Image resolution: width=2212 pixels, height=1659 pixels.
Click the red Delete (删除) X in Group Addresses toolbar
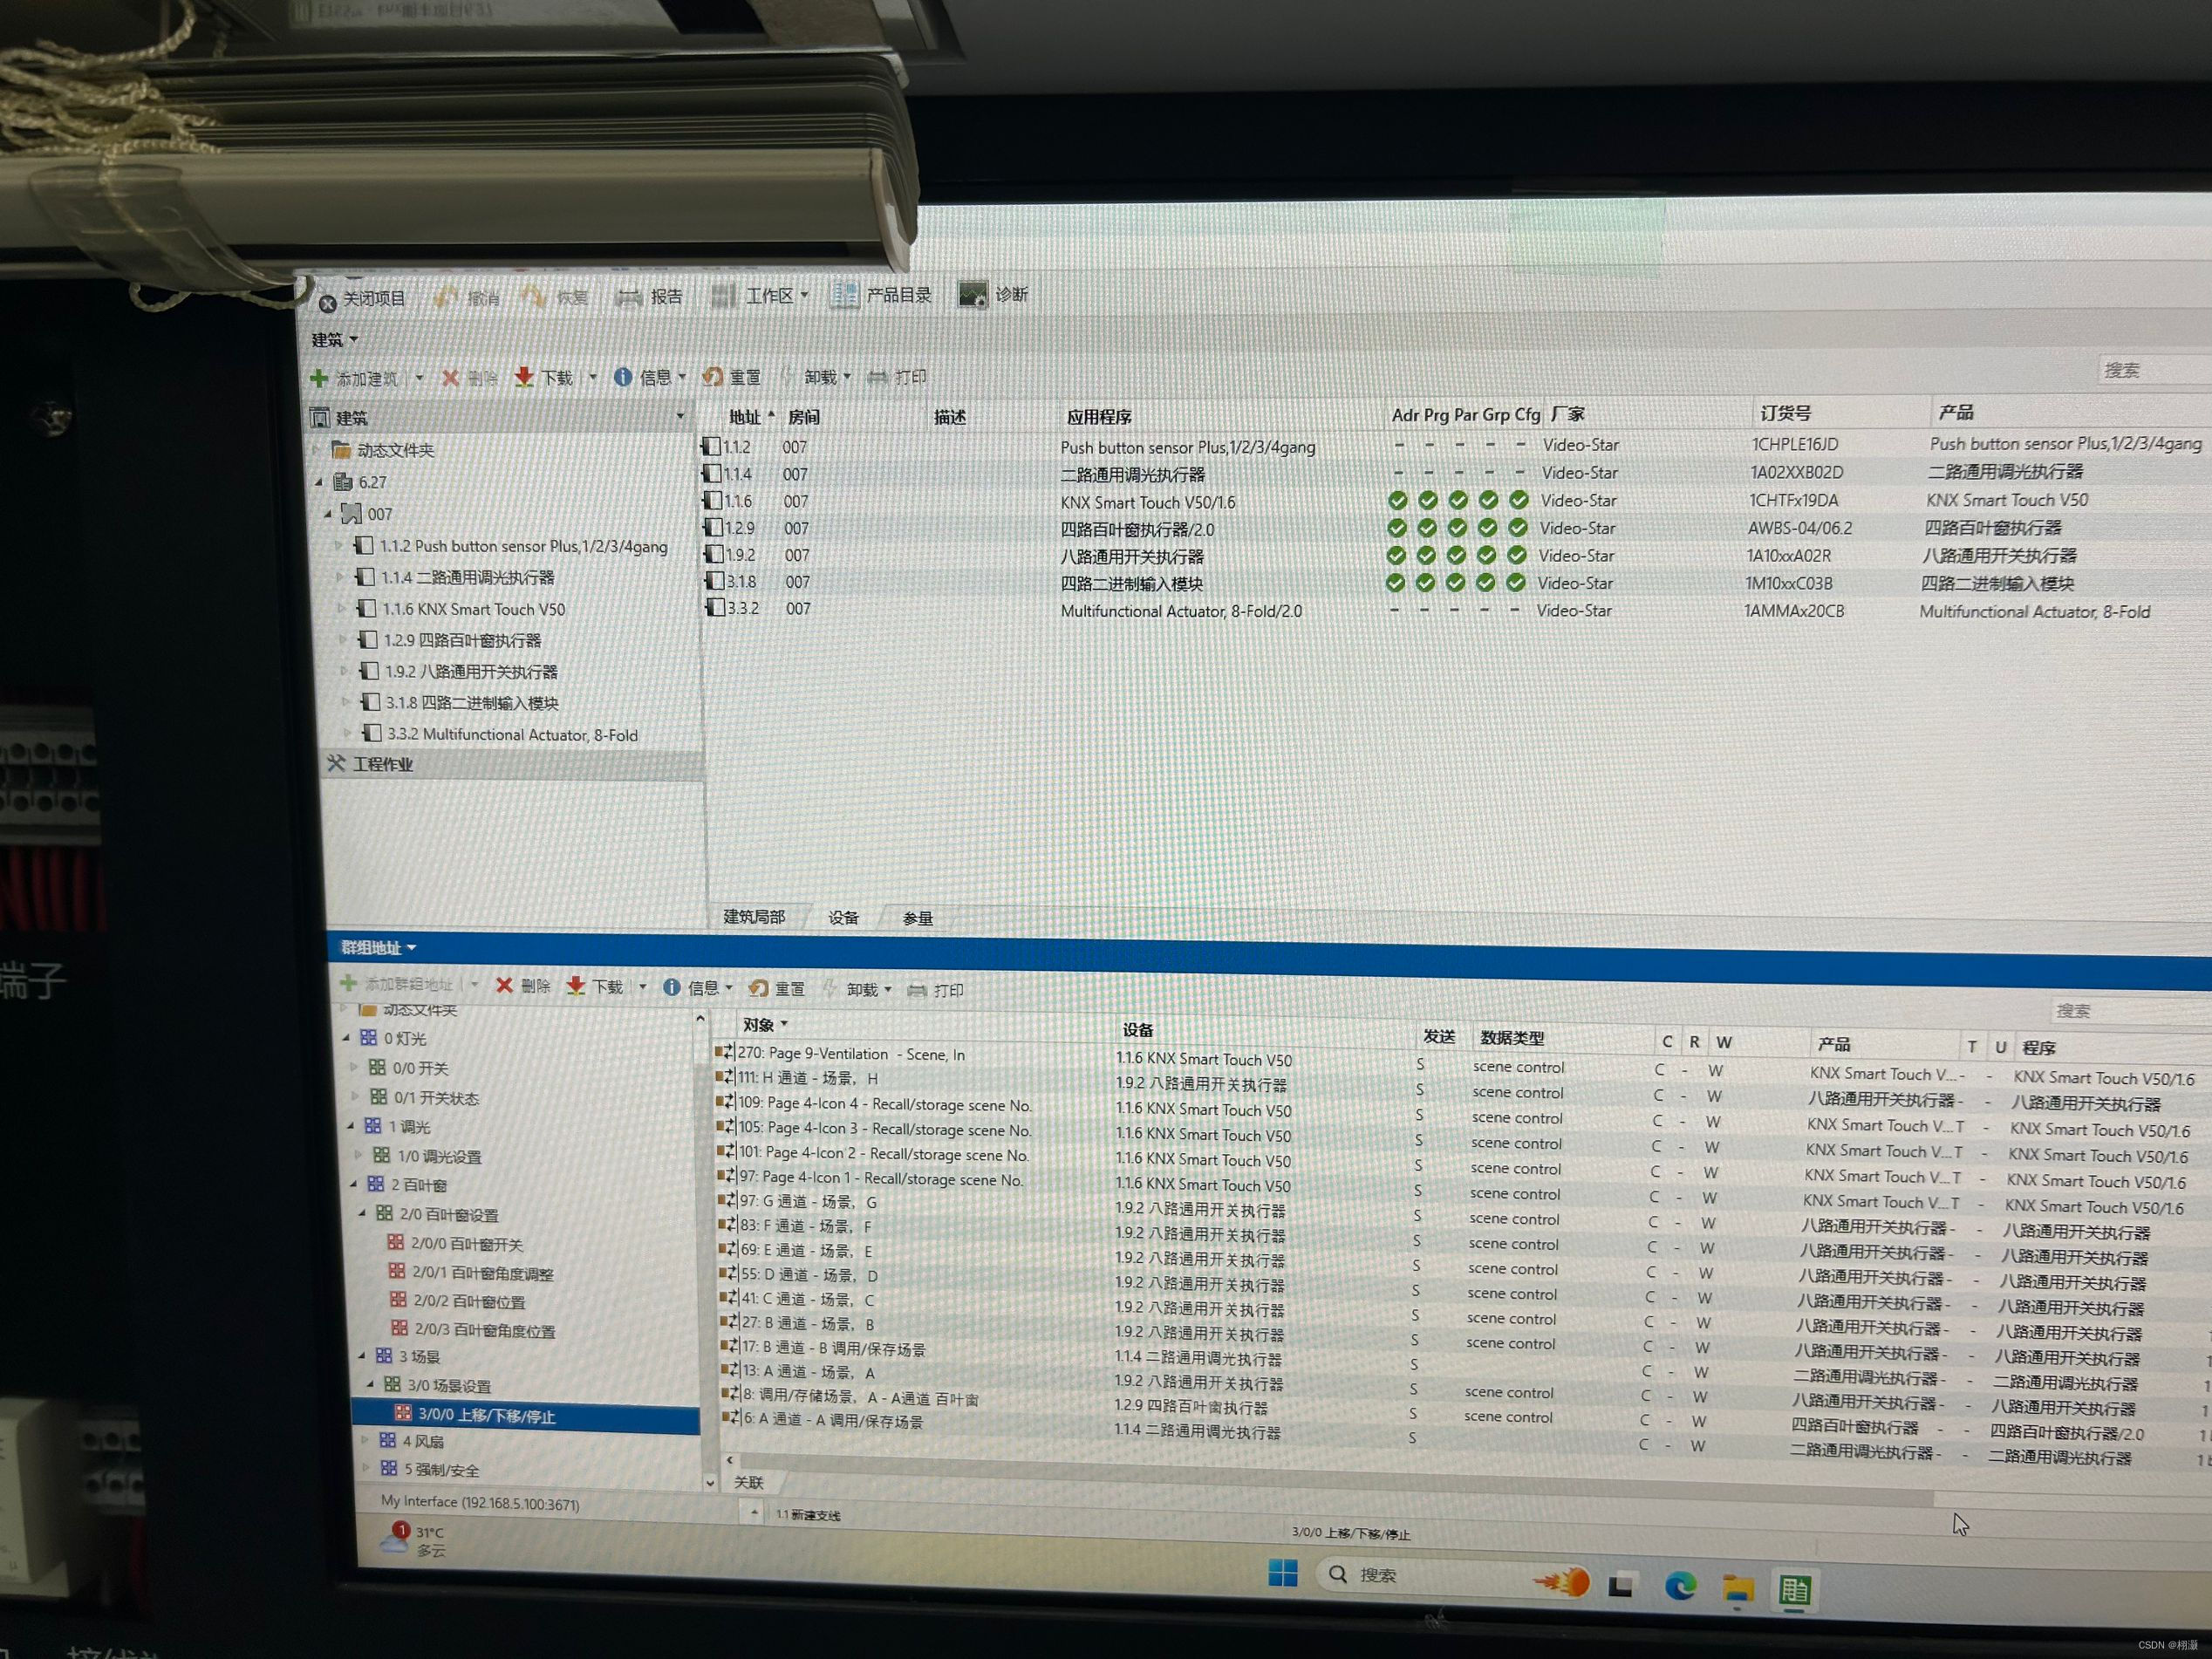coord(504,985)
